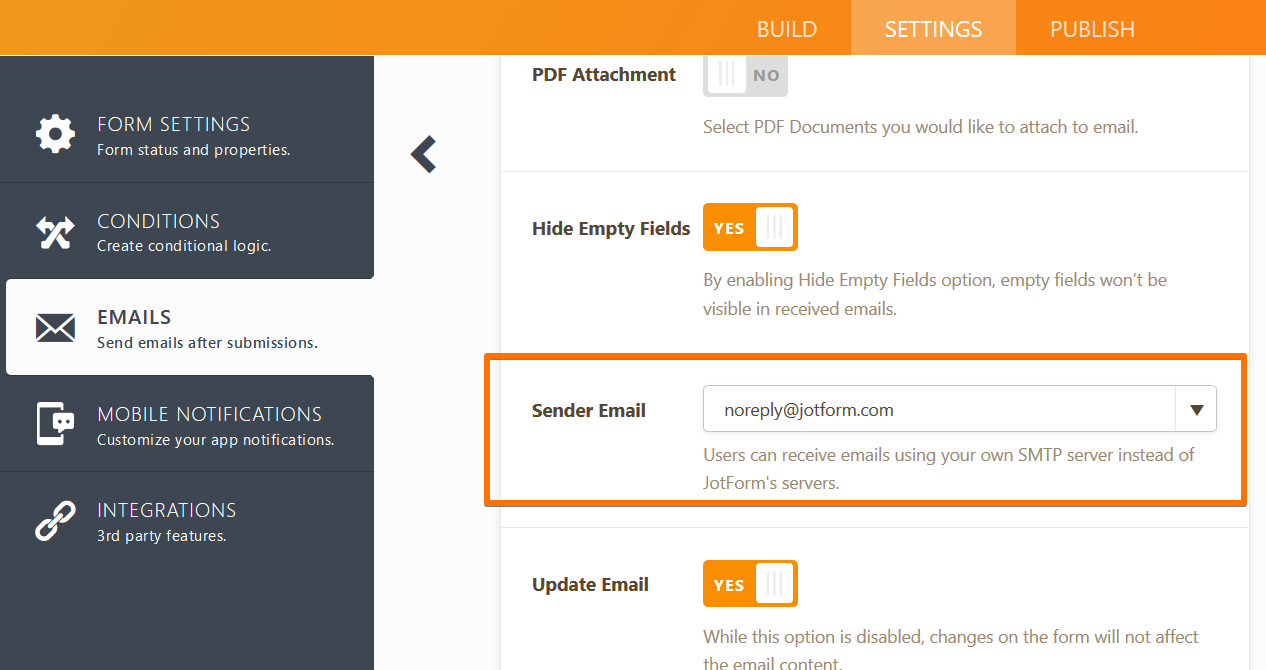Click the Mobile Notifications phone icon

coord(55,423)
